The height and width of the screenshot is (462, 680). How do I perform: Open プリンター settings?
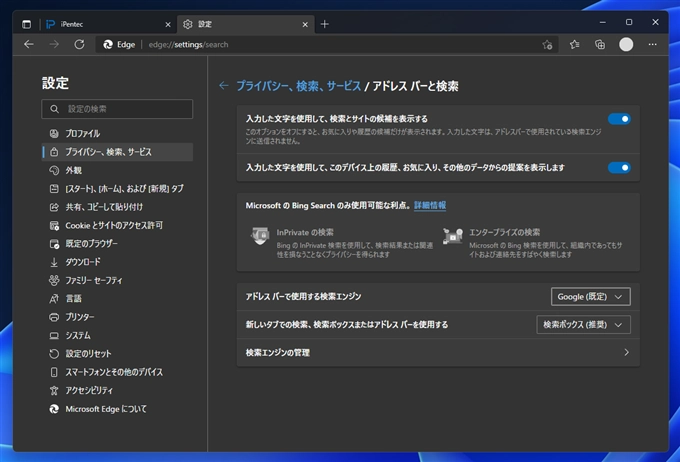(x=117, y=317)
